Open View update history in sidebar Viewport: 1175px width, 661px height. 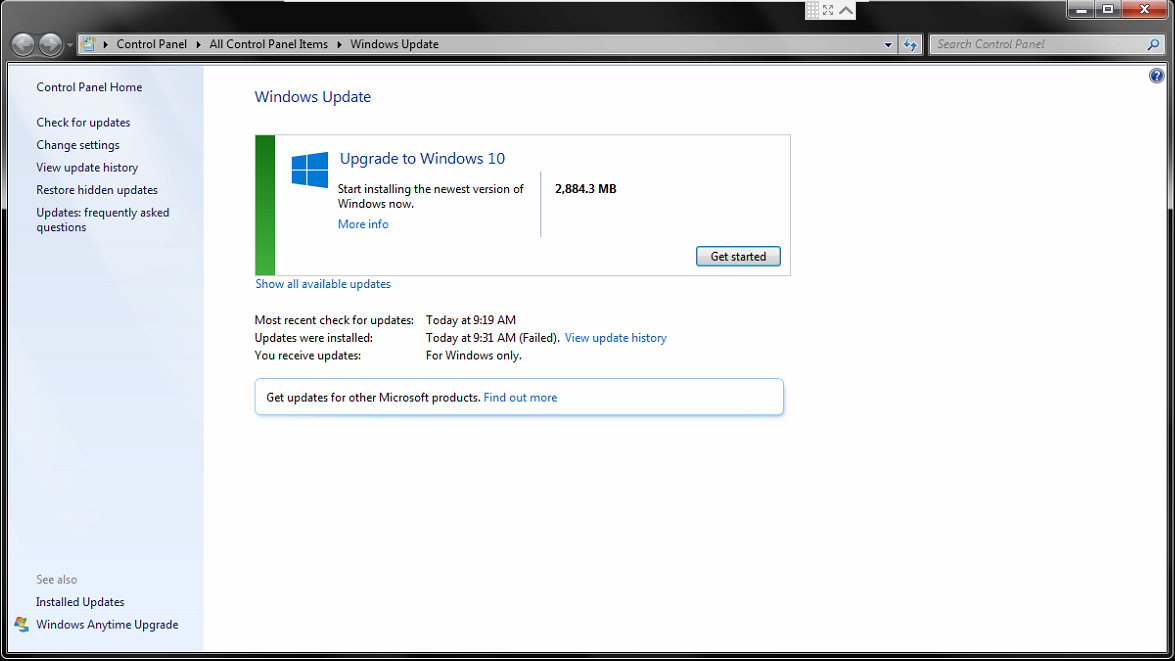coord(87,167)
